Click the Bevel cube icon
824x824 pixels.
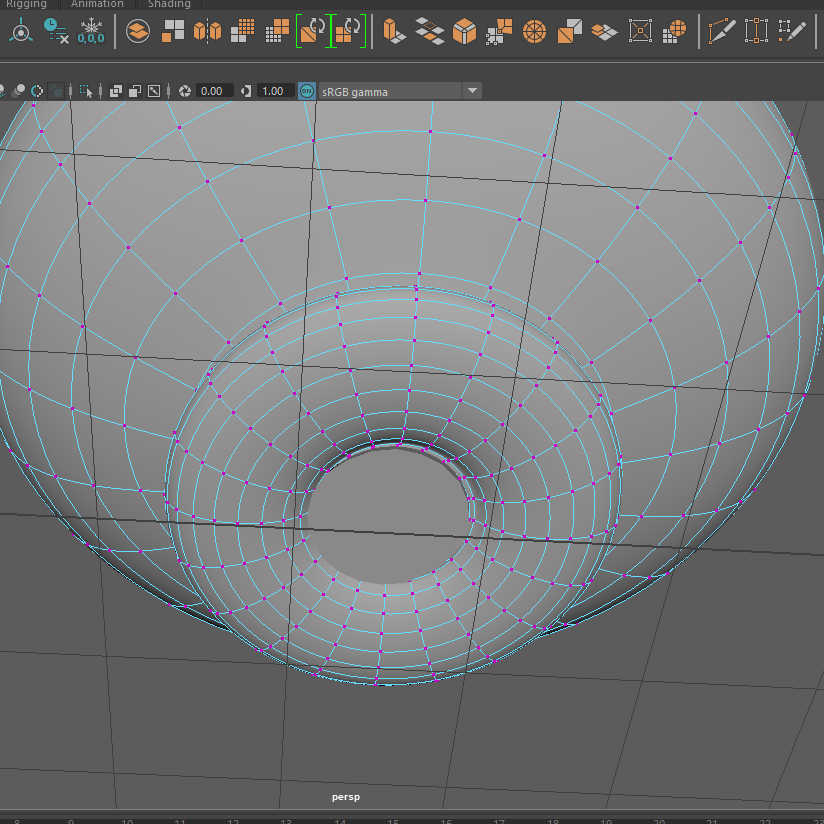click(463, 31)
